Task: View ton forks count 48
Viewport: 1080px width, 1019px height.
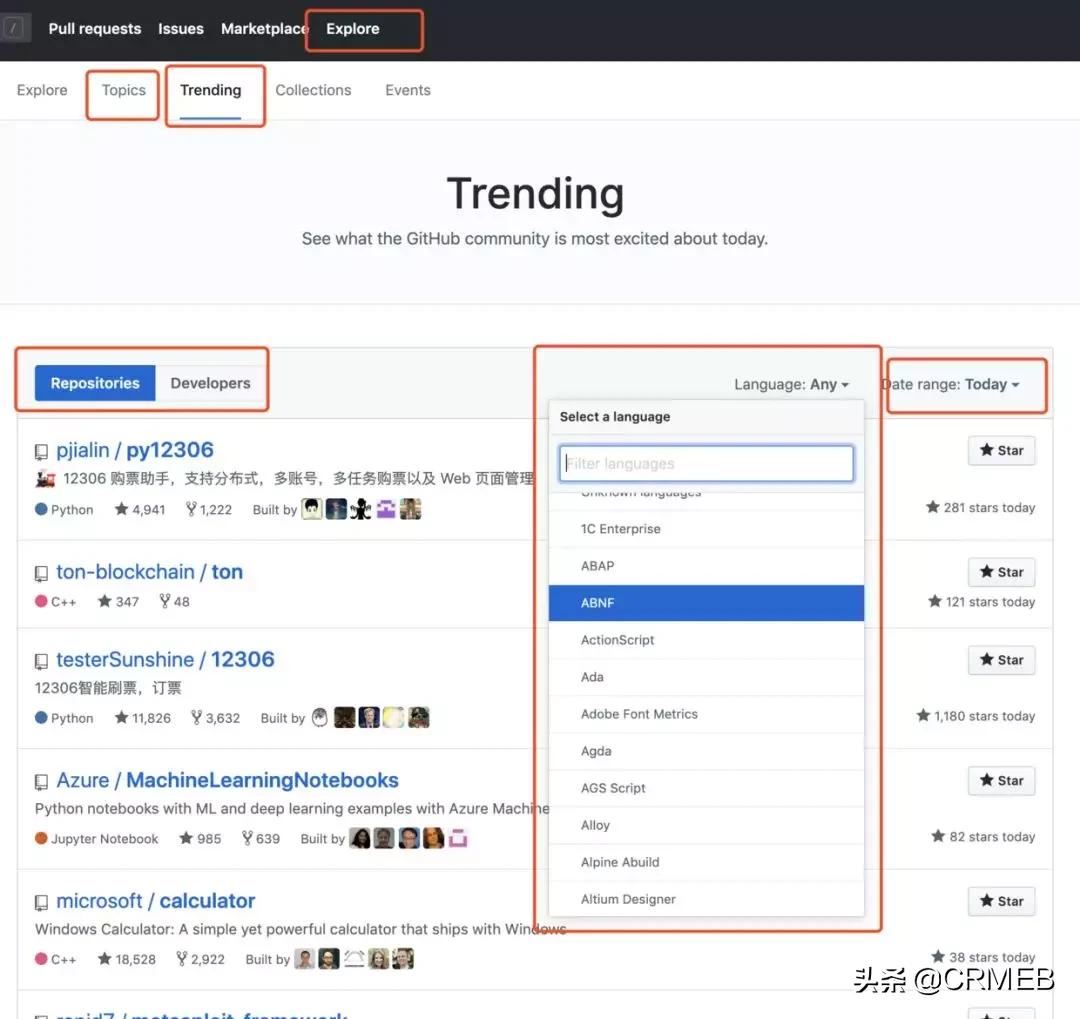Action: coord(175,602)
